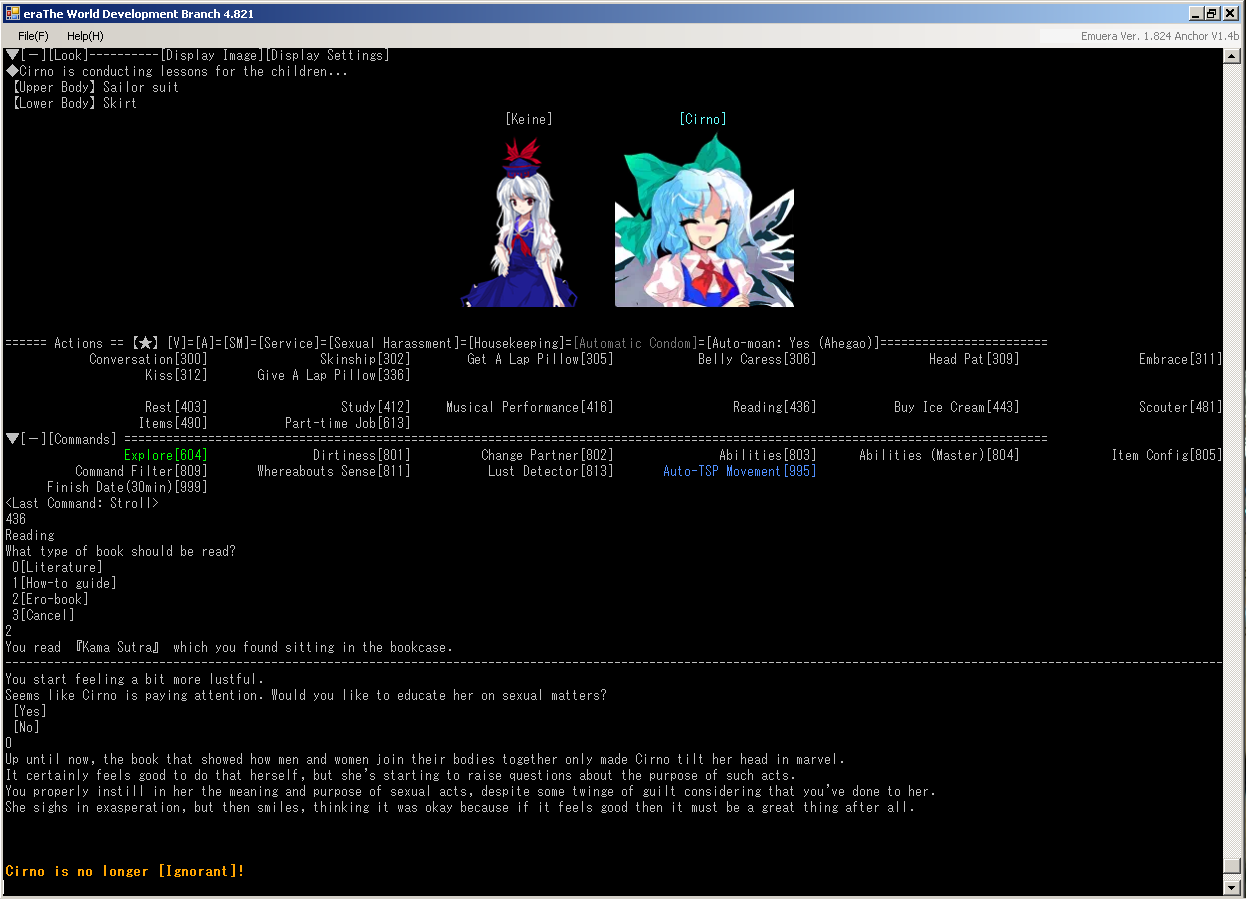Collapse the top Look section triangle
The image size is (1246, 899).
pyautogui.click(x=12, y=55)
